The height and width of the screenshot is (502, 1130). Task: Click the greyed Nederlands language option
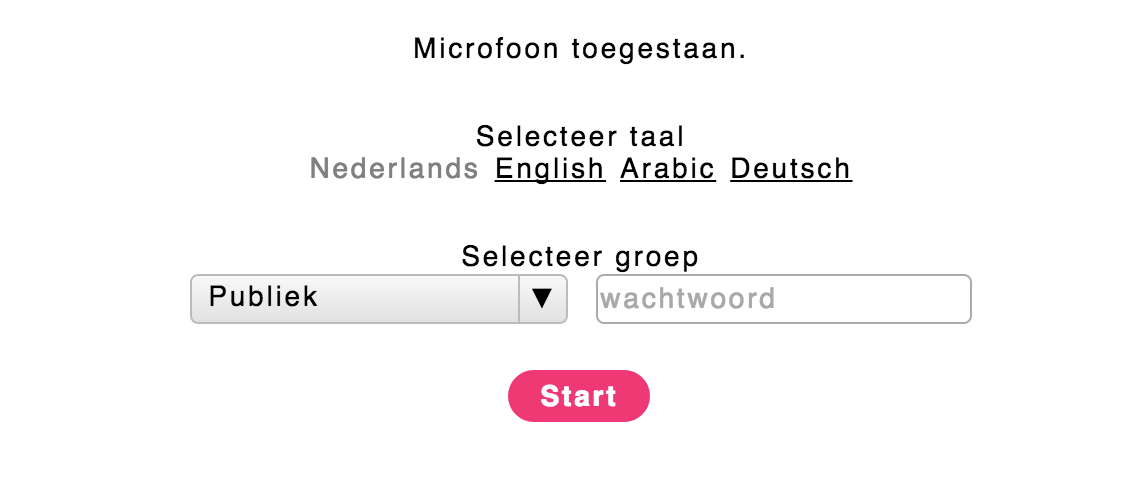[395, 169]
